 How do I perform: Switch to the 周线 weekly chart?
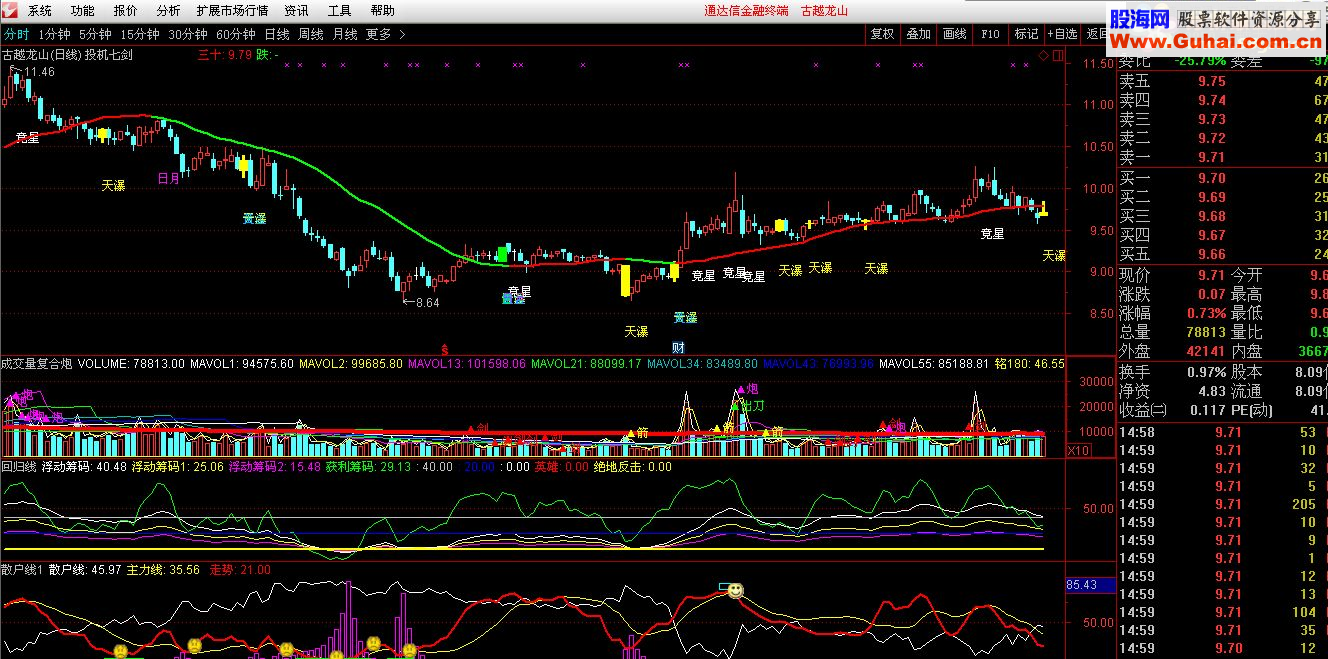coord(311,34)
